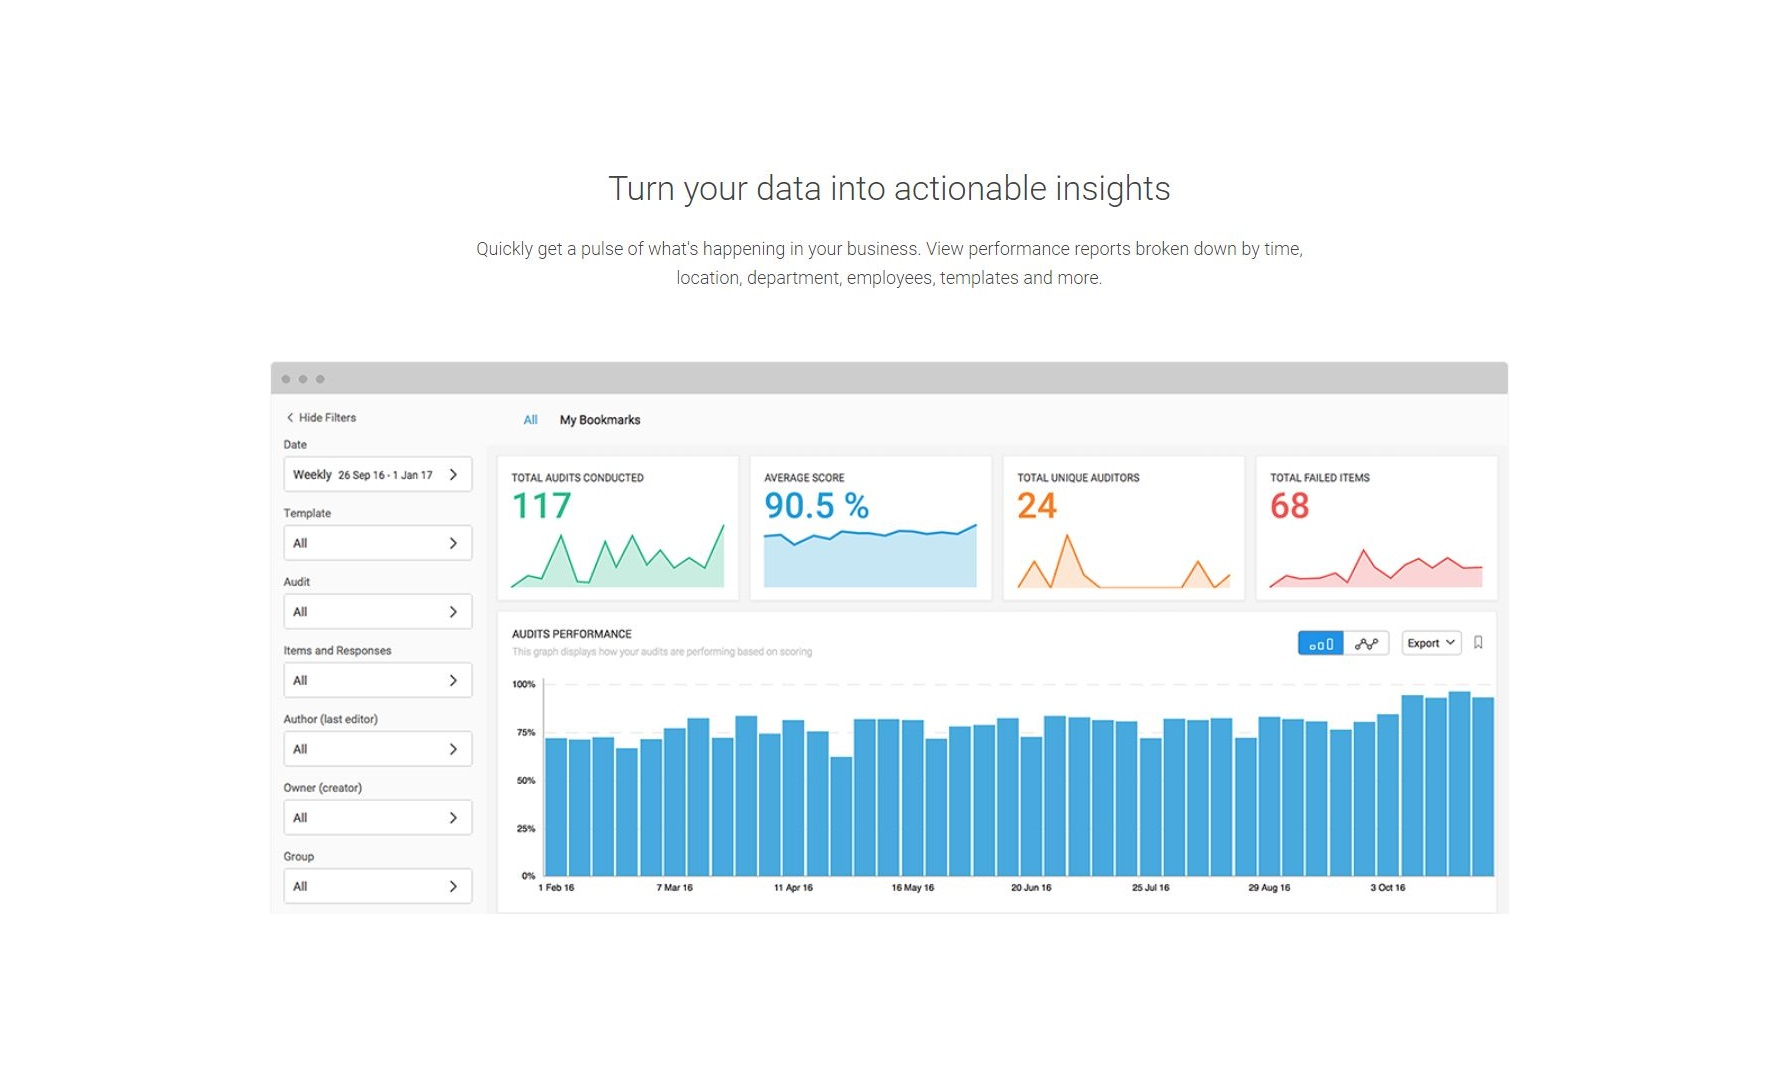The image size is (1775, 1067).
Task: Bookmark the Audits Performance graph
Action: [x=1478, y=643]
